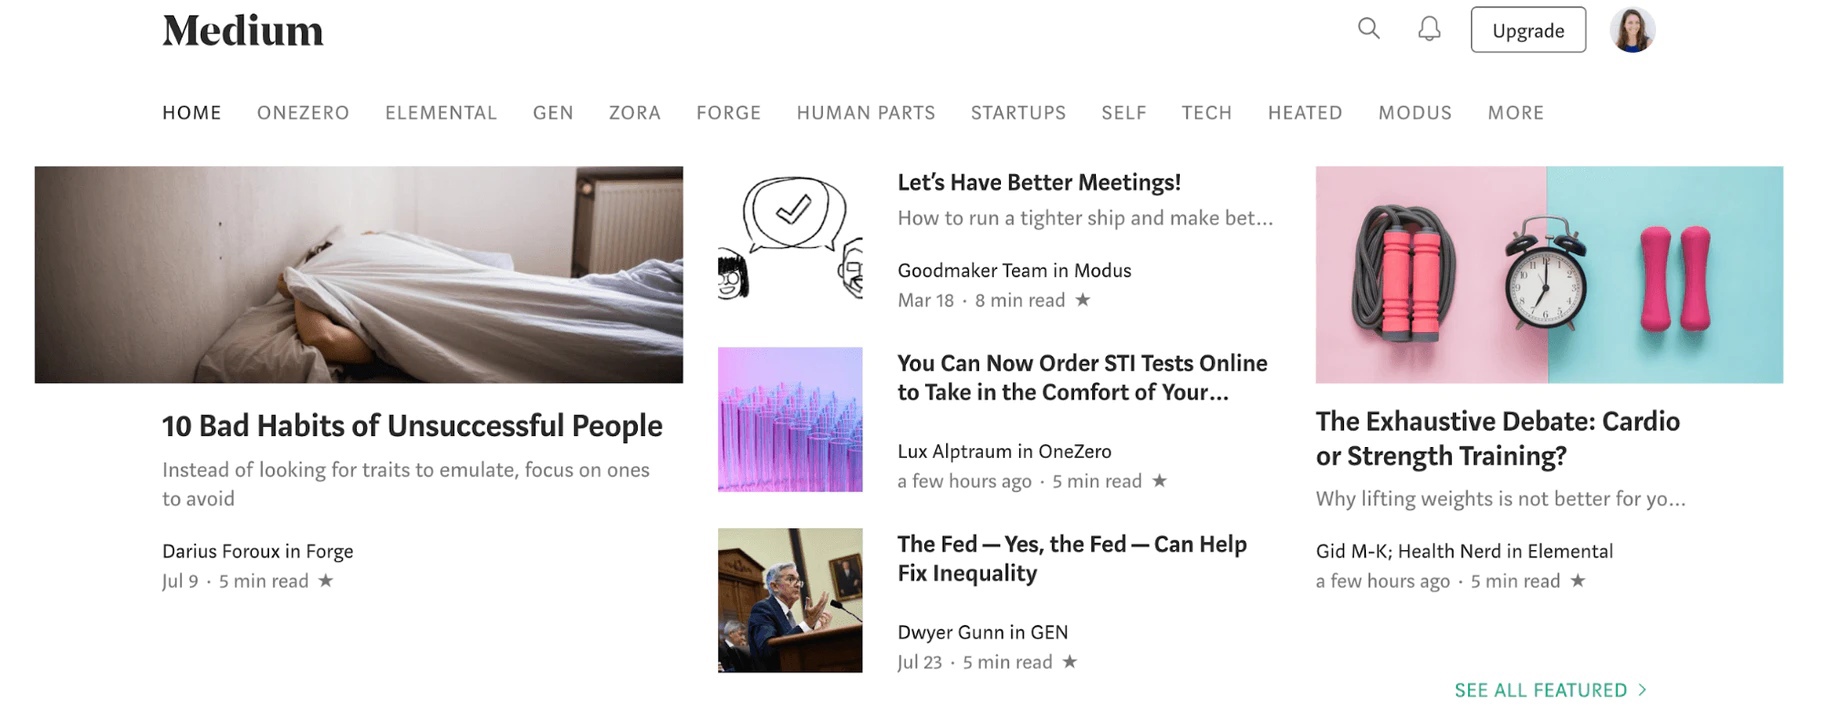Switch to the ONEZERO section
Screen dimensions: 1824x718
(303, 113)
